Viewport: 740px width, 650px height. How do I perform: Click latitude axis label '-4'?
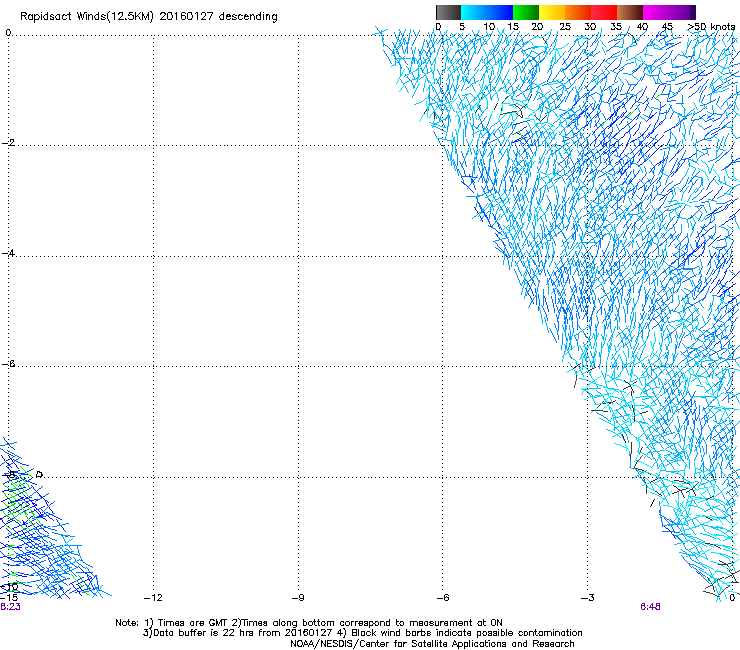click(x=8, y=253)
